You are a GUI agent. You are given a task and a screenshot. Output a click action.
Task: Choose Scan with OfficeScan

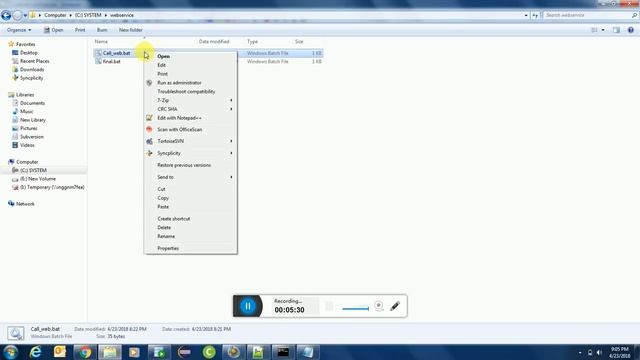pyautogui.click(x=191, y=129)
